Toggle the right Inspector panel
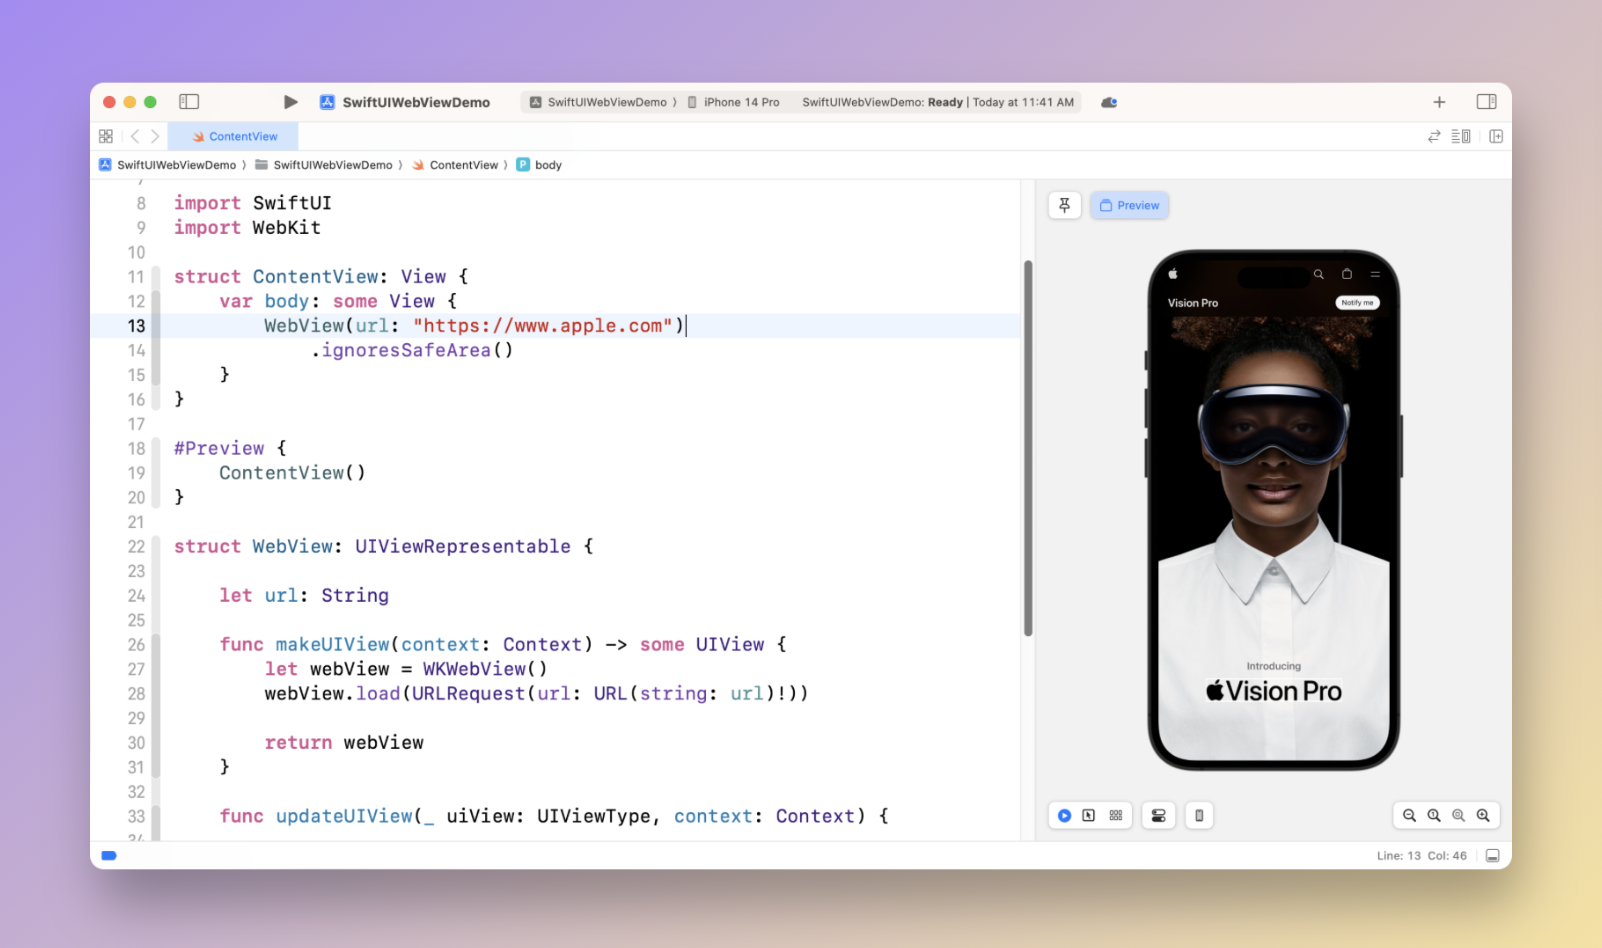Screen dimensions: 1602x948 coord(1486,102)
